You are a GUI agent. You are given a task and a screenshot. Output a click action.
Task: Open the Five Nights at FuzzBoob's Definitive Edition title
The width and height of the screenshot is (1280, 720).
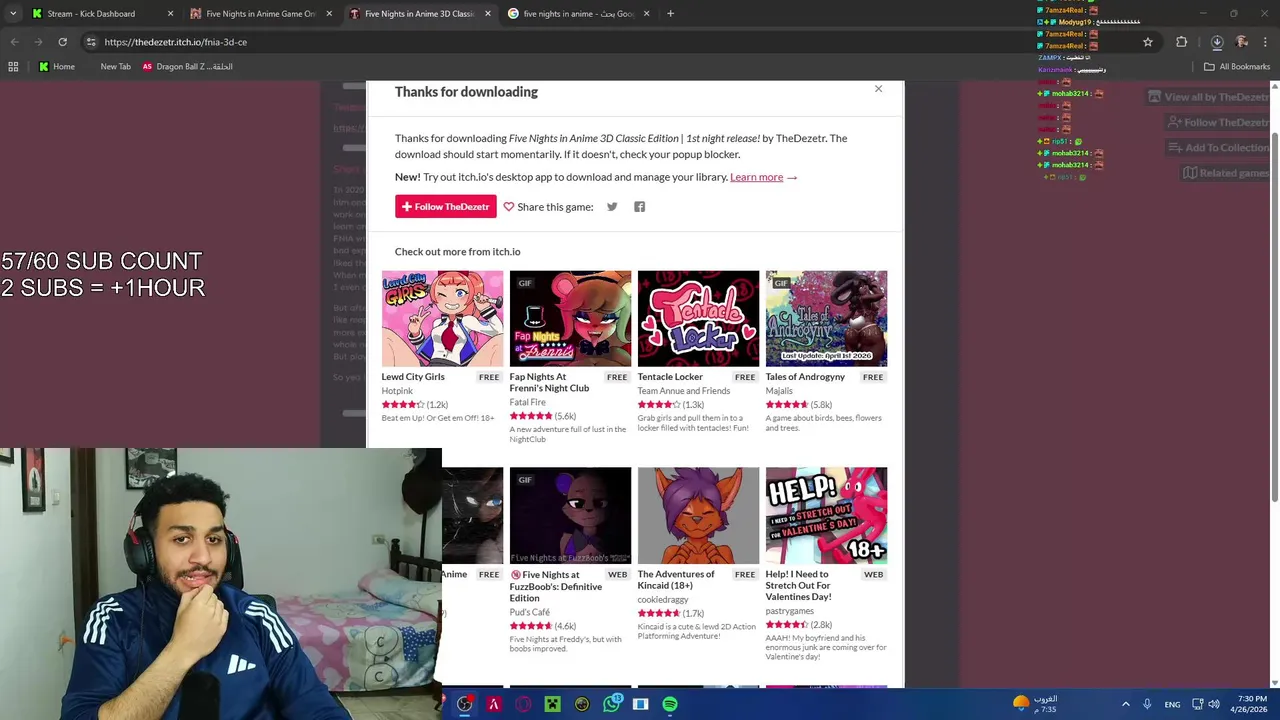pyautogui.click(x=556, y=586)
